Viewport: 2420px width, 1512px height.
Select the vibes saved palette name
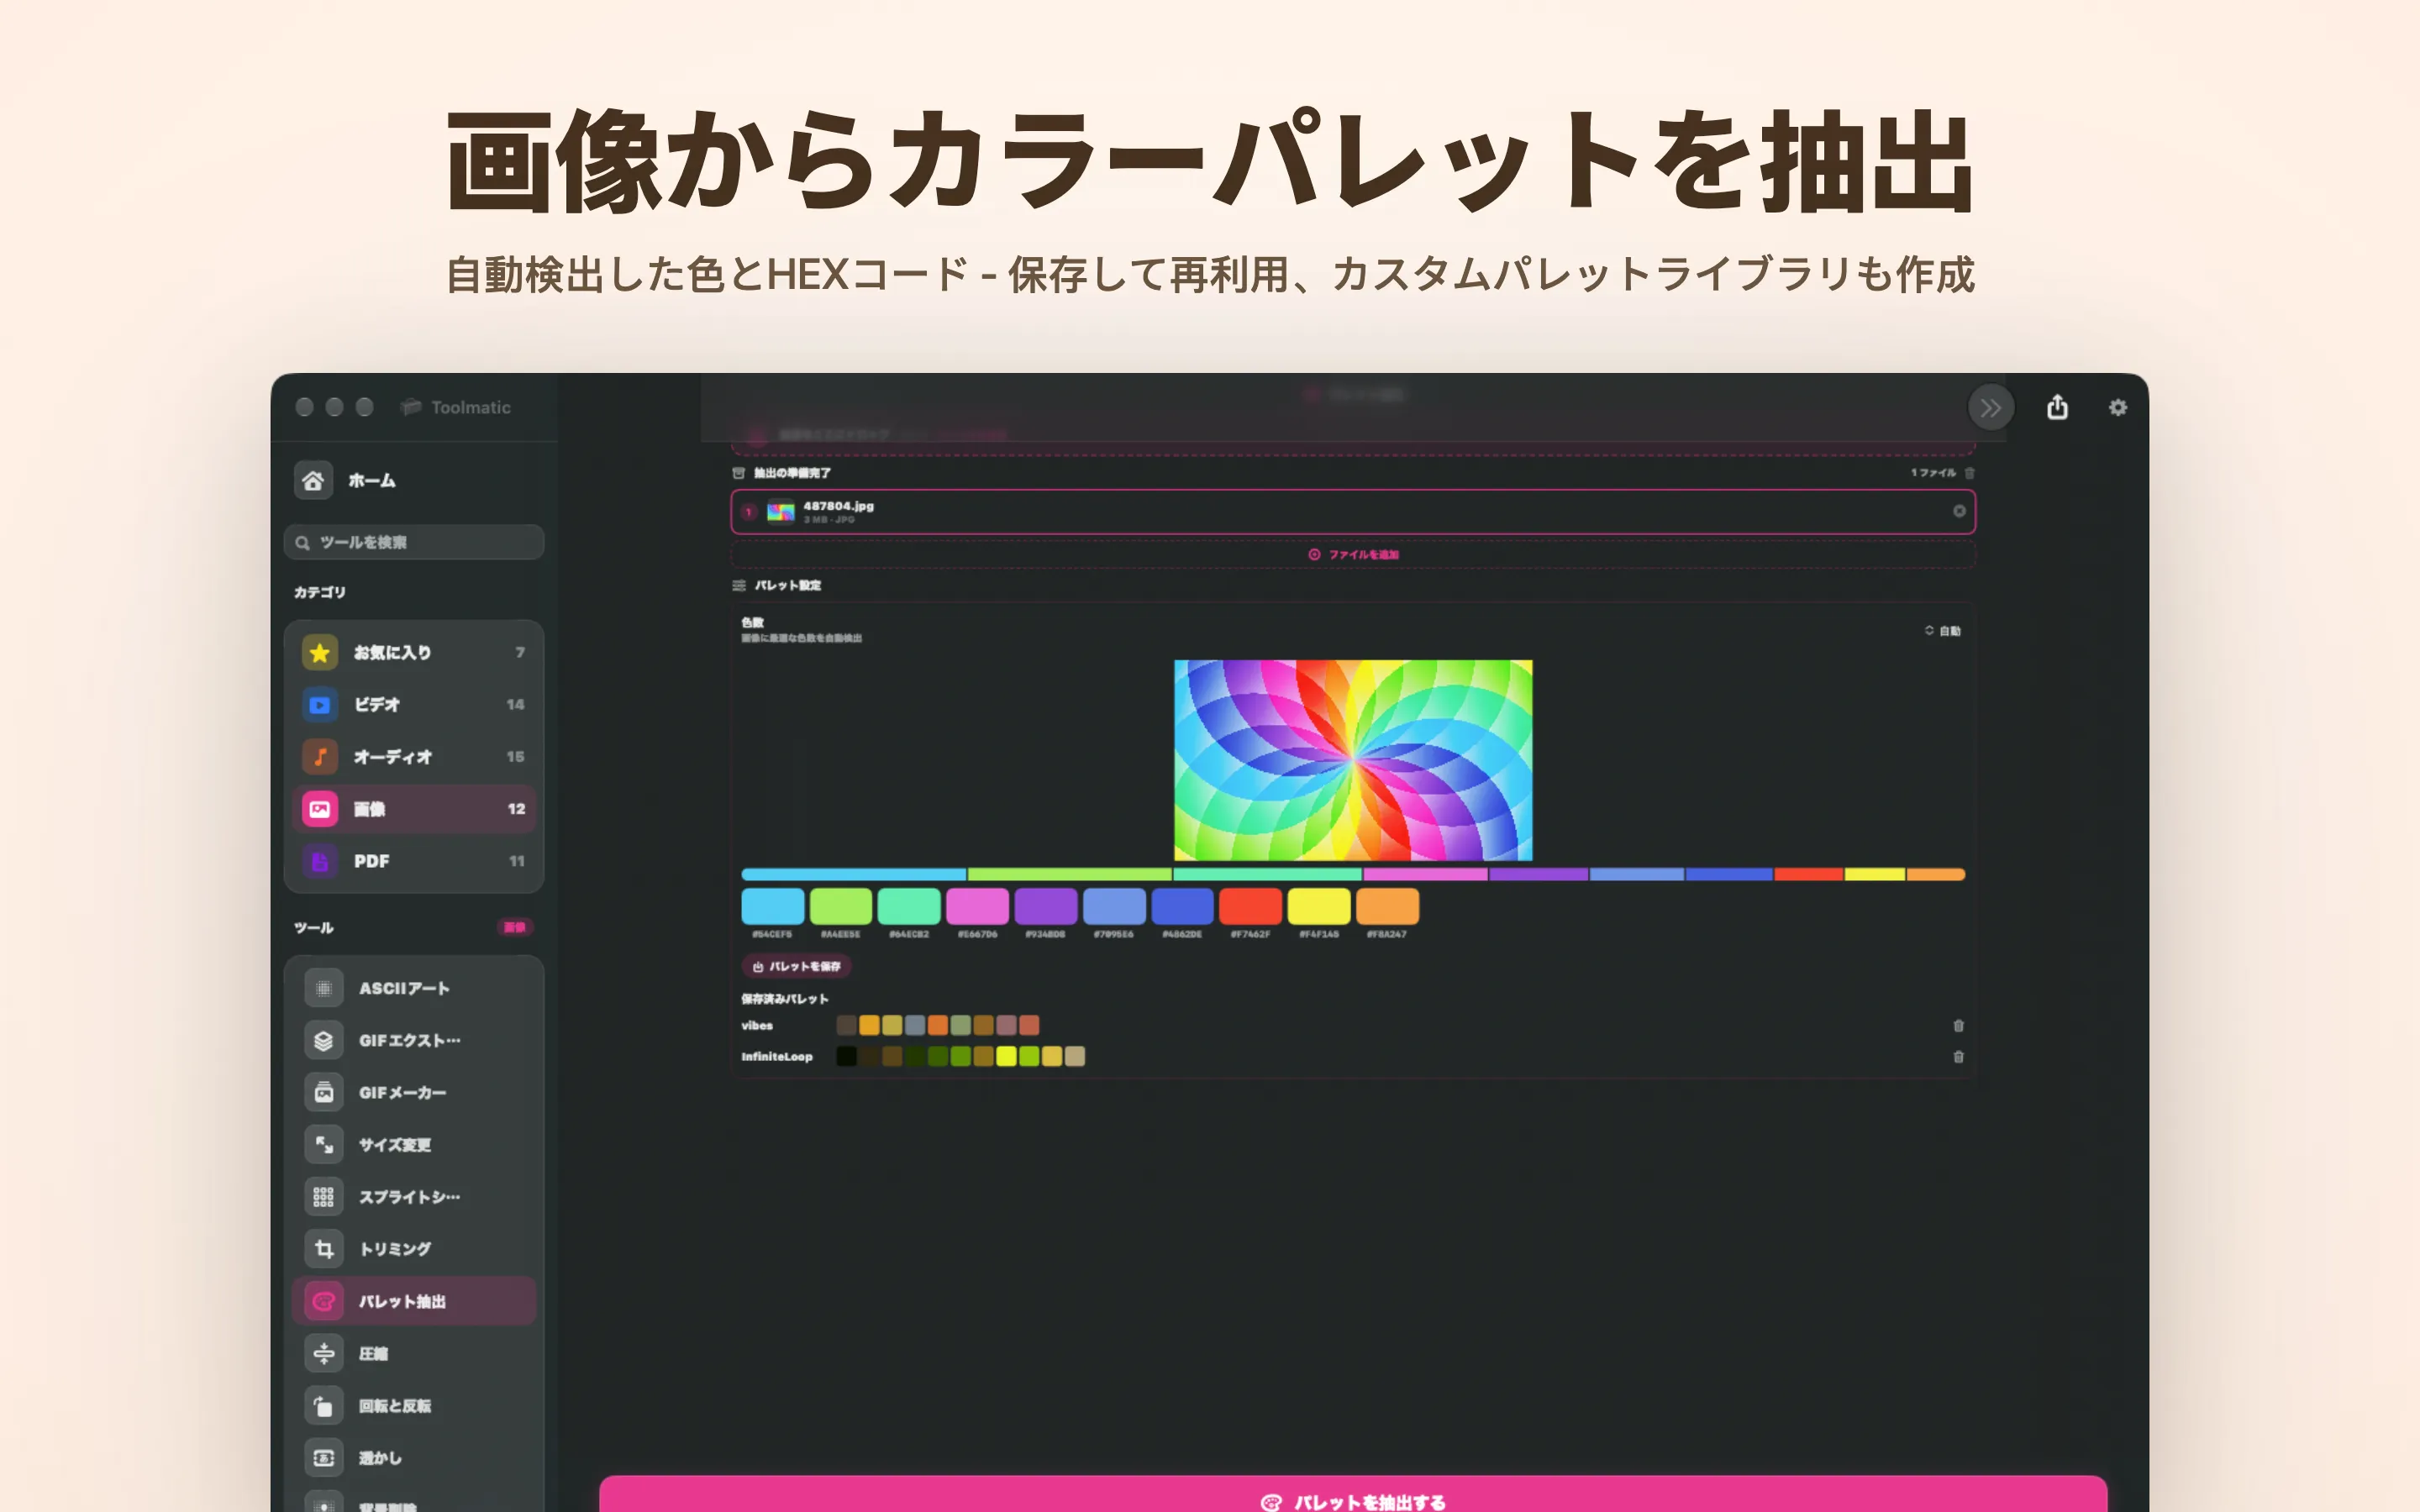757,1025
